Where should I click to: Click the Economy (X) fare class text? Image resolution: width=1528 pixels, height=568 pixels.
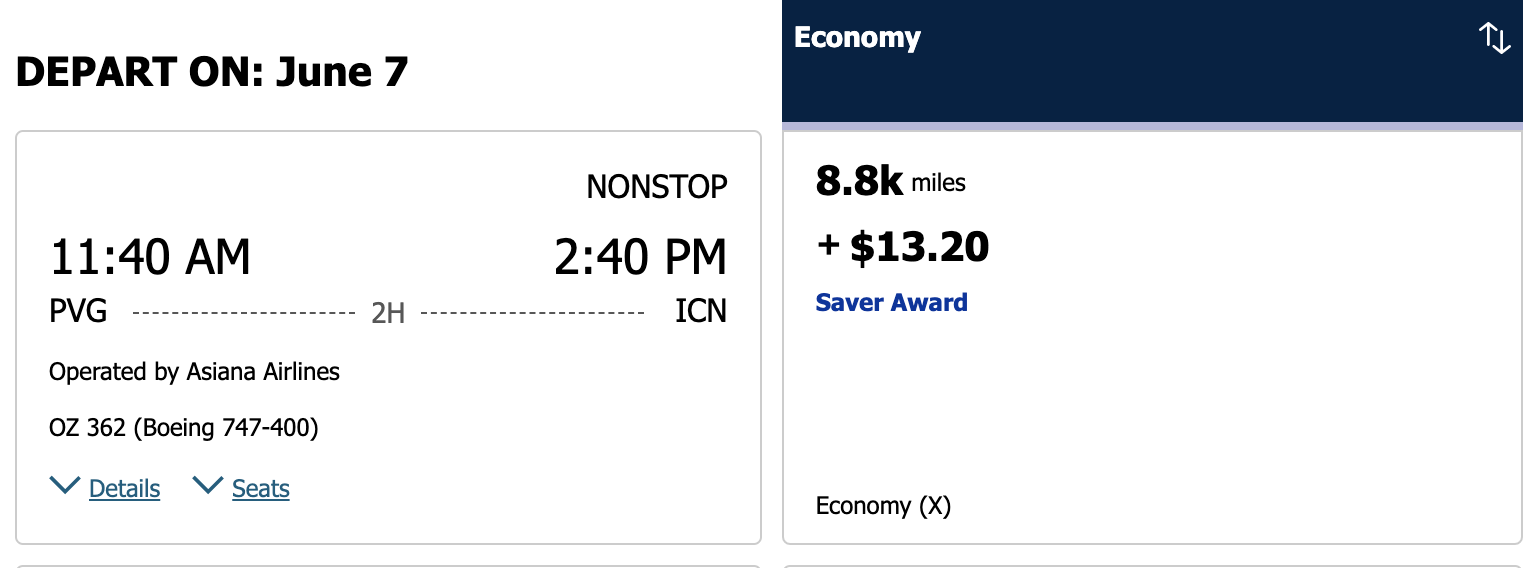883,506
